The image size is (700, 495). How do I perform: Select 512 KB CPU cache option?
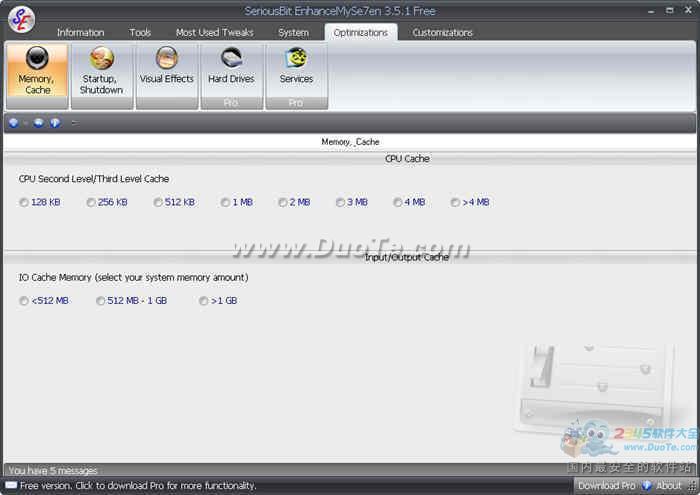174,202
